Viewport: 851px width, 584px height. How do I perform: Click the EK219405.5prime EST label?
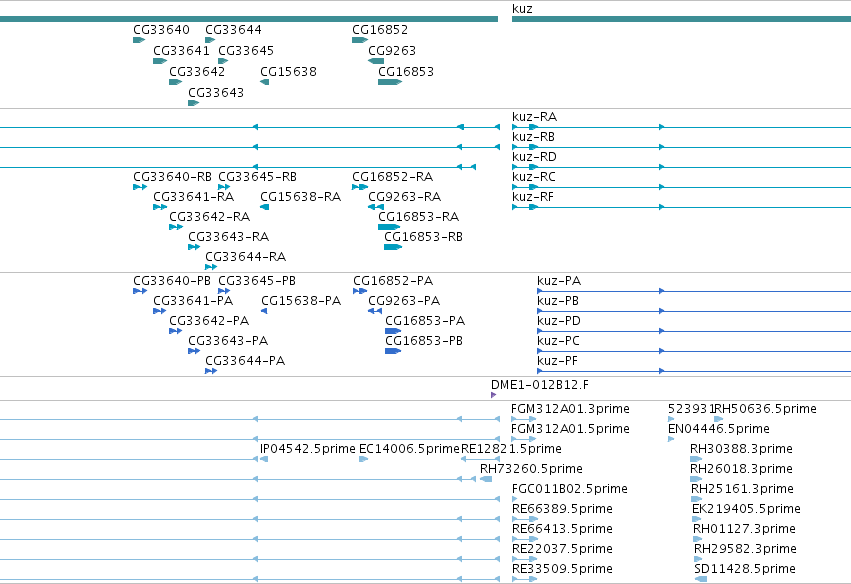(x=746, y=509)
